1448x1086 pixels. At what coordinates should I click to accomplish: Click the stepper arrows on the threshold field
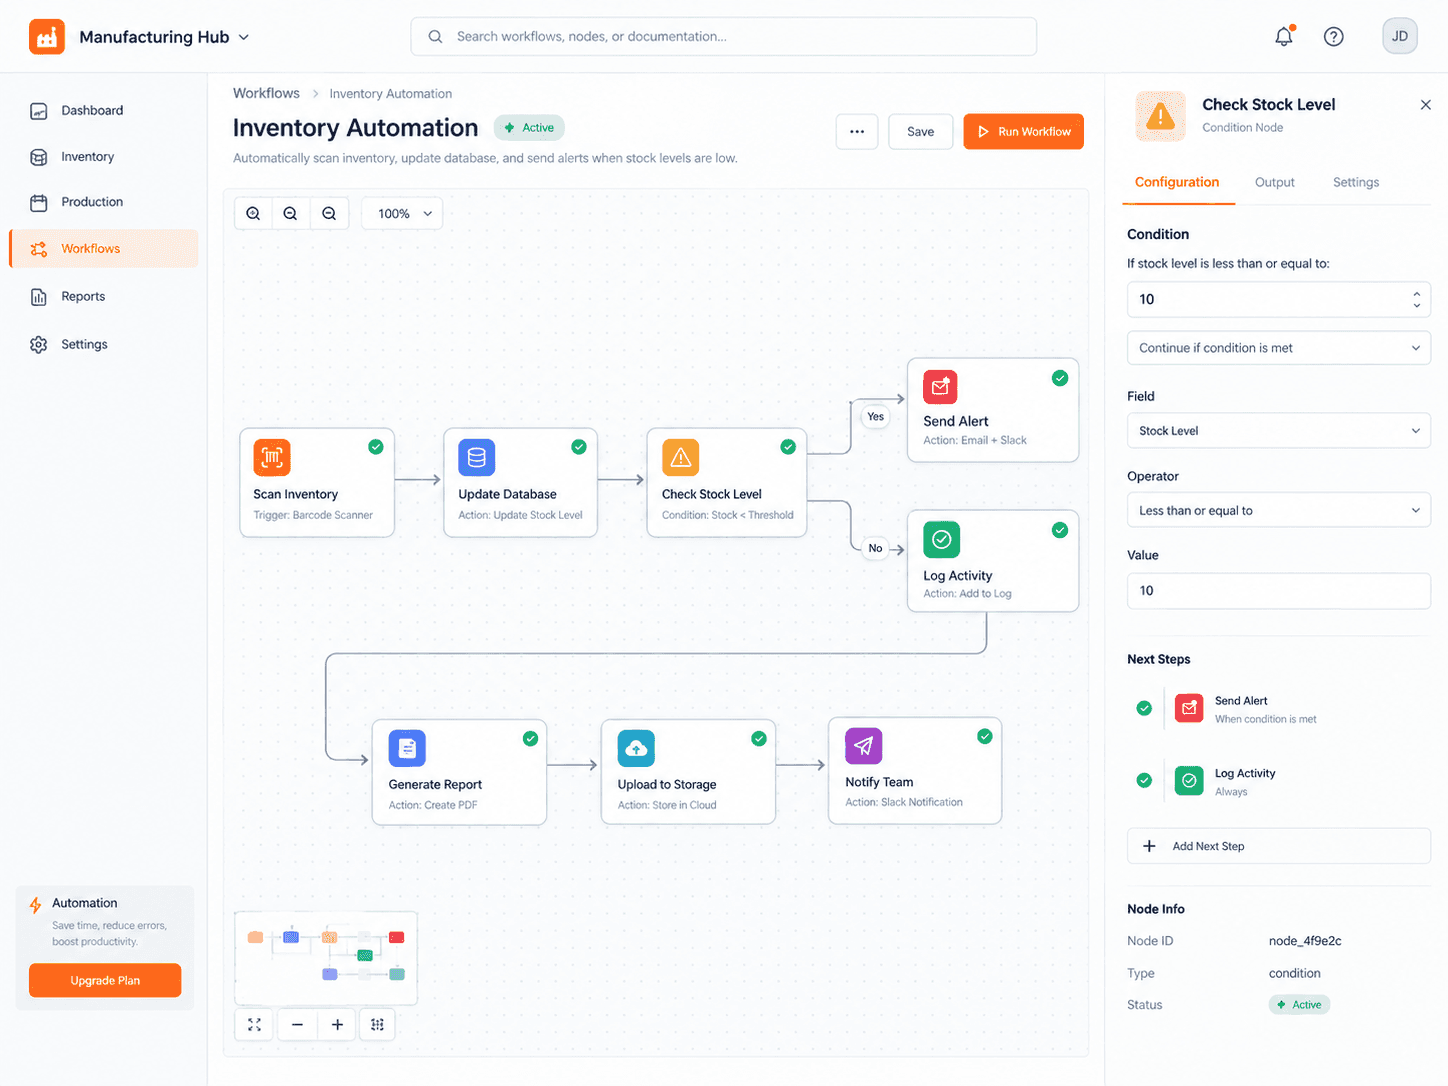[x=1416, y=299]
